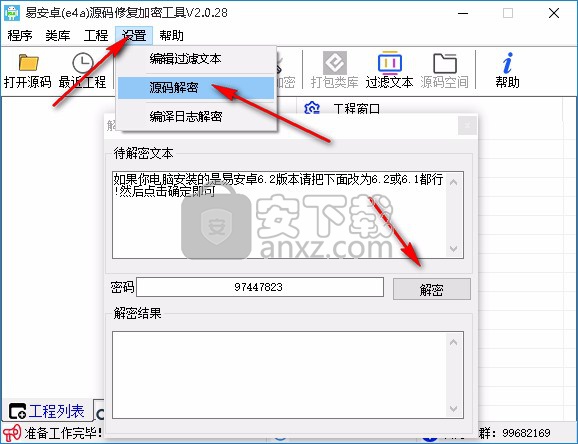
Task: Click the 准备工作完毕 status text
Action: tap(63, 433)
